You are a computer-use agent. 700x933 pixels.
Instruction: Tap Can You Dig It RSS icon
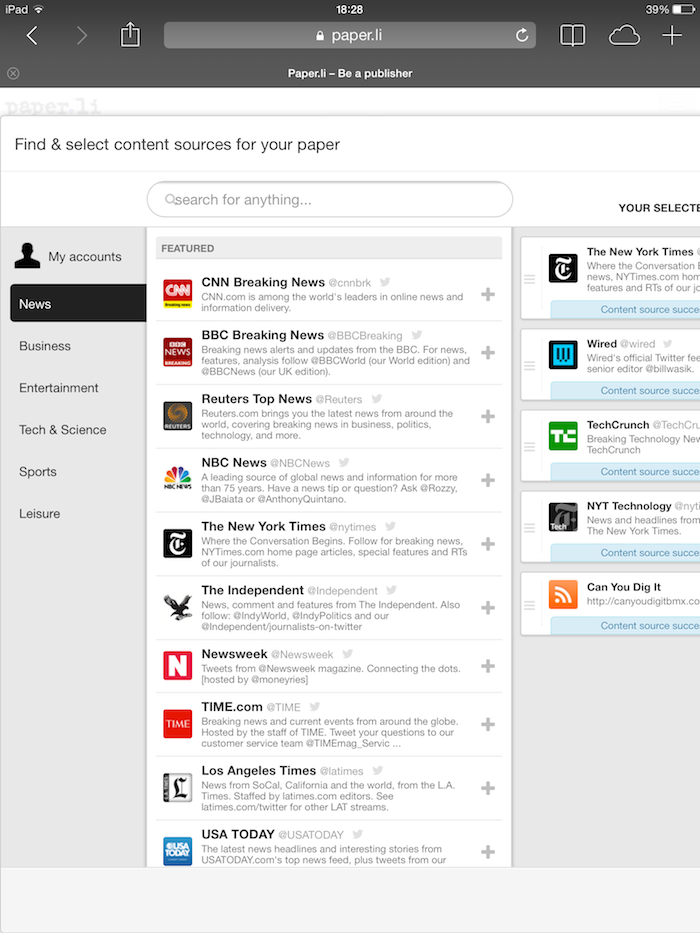pos(563,594)
